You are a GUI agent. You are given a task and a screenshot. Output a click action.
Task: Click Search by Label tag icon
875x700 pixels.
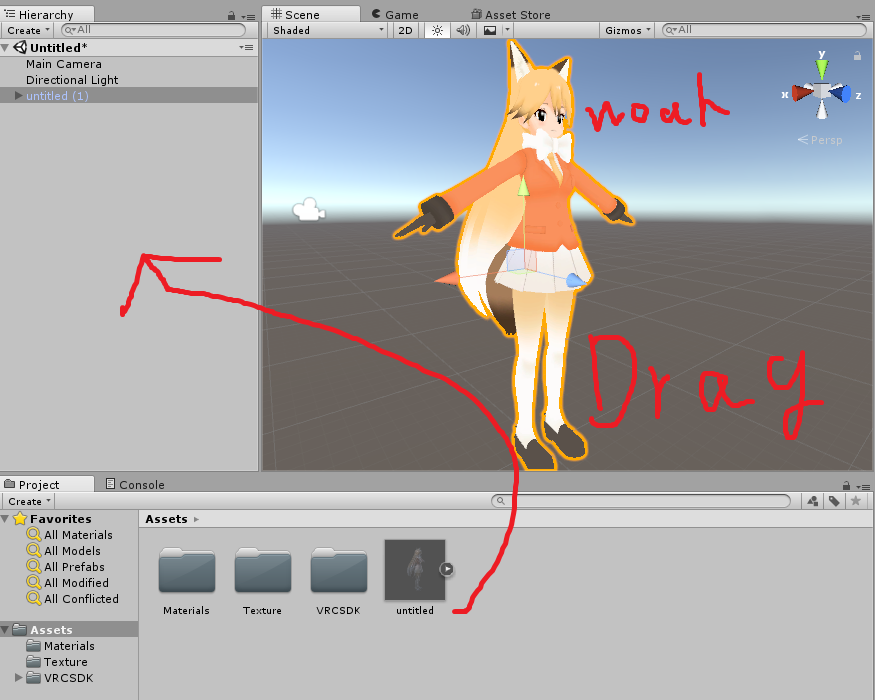[834, 501]
